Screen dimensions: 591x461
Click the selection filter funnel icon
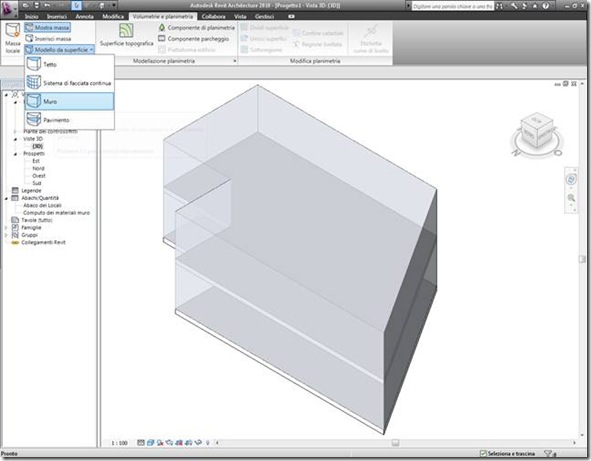[x=549, y=453]
